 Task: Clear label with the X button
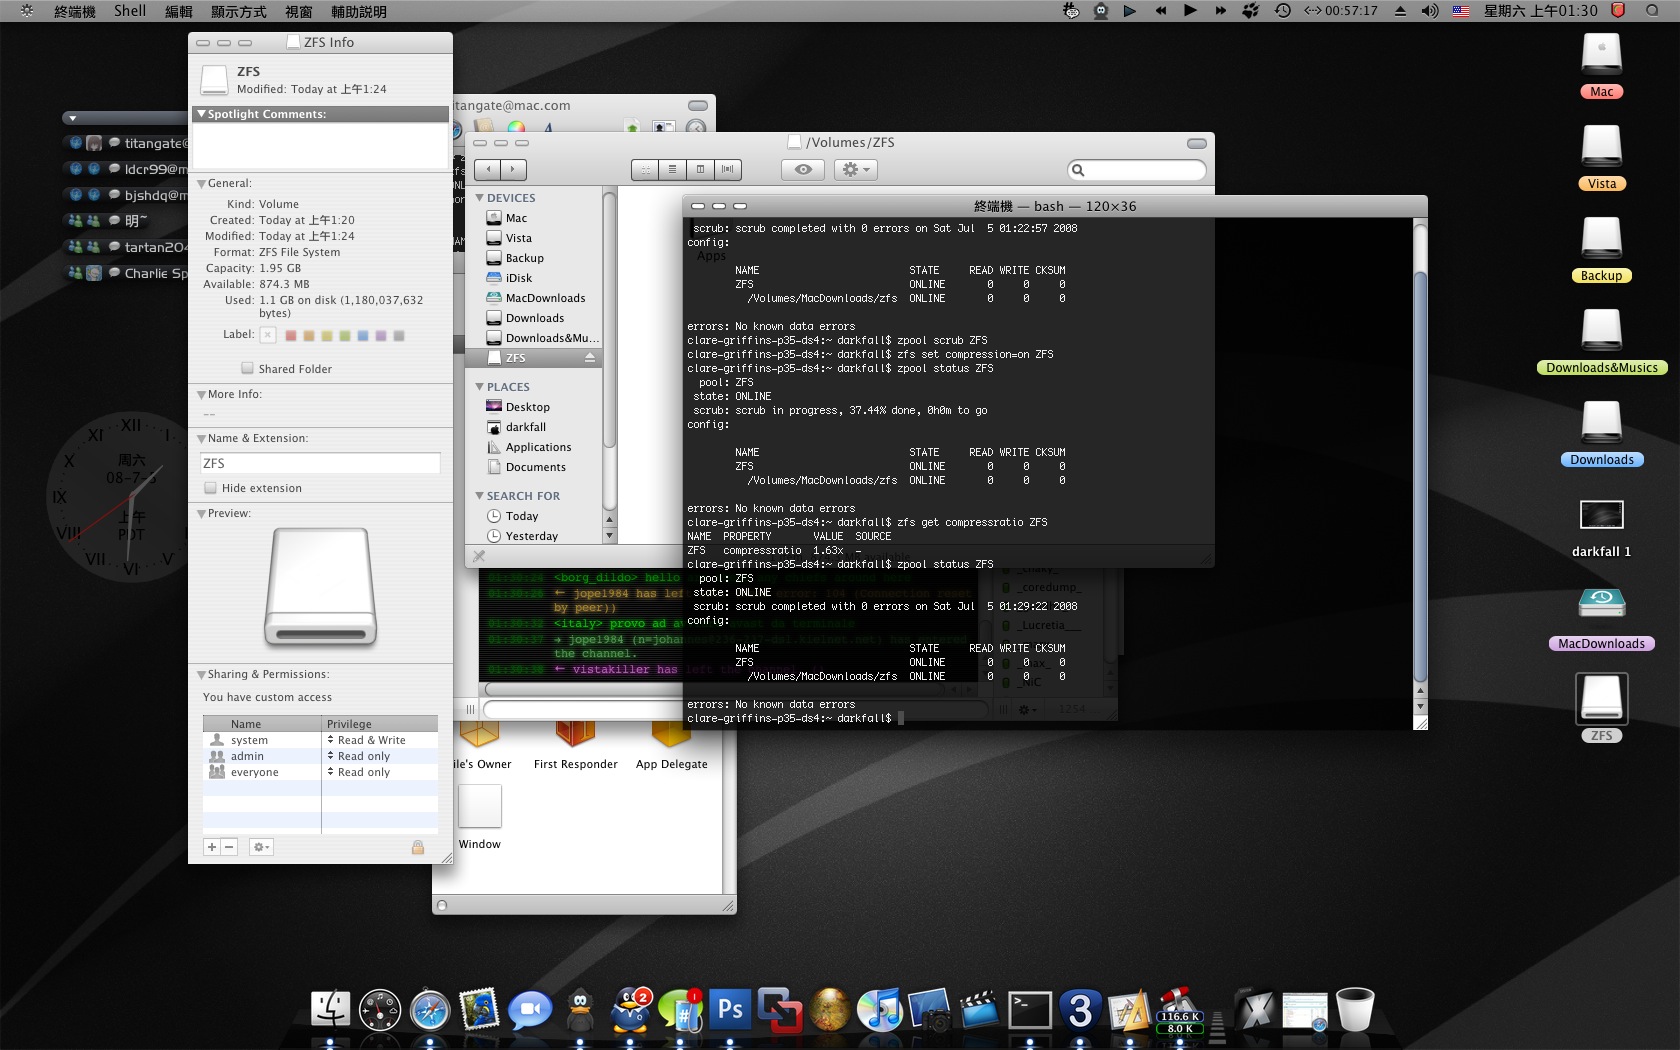point(268,335)
